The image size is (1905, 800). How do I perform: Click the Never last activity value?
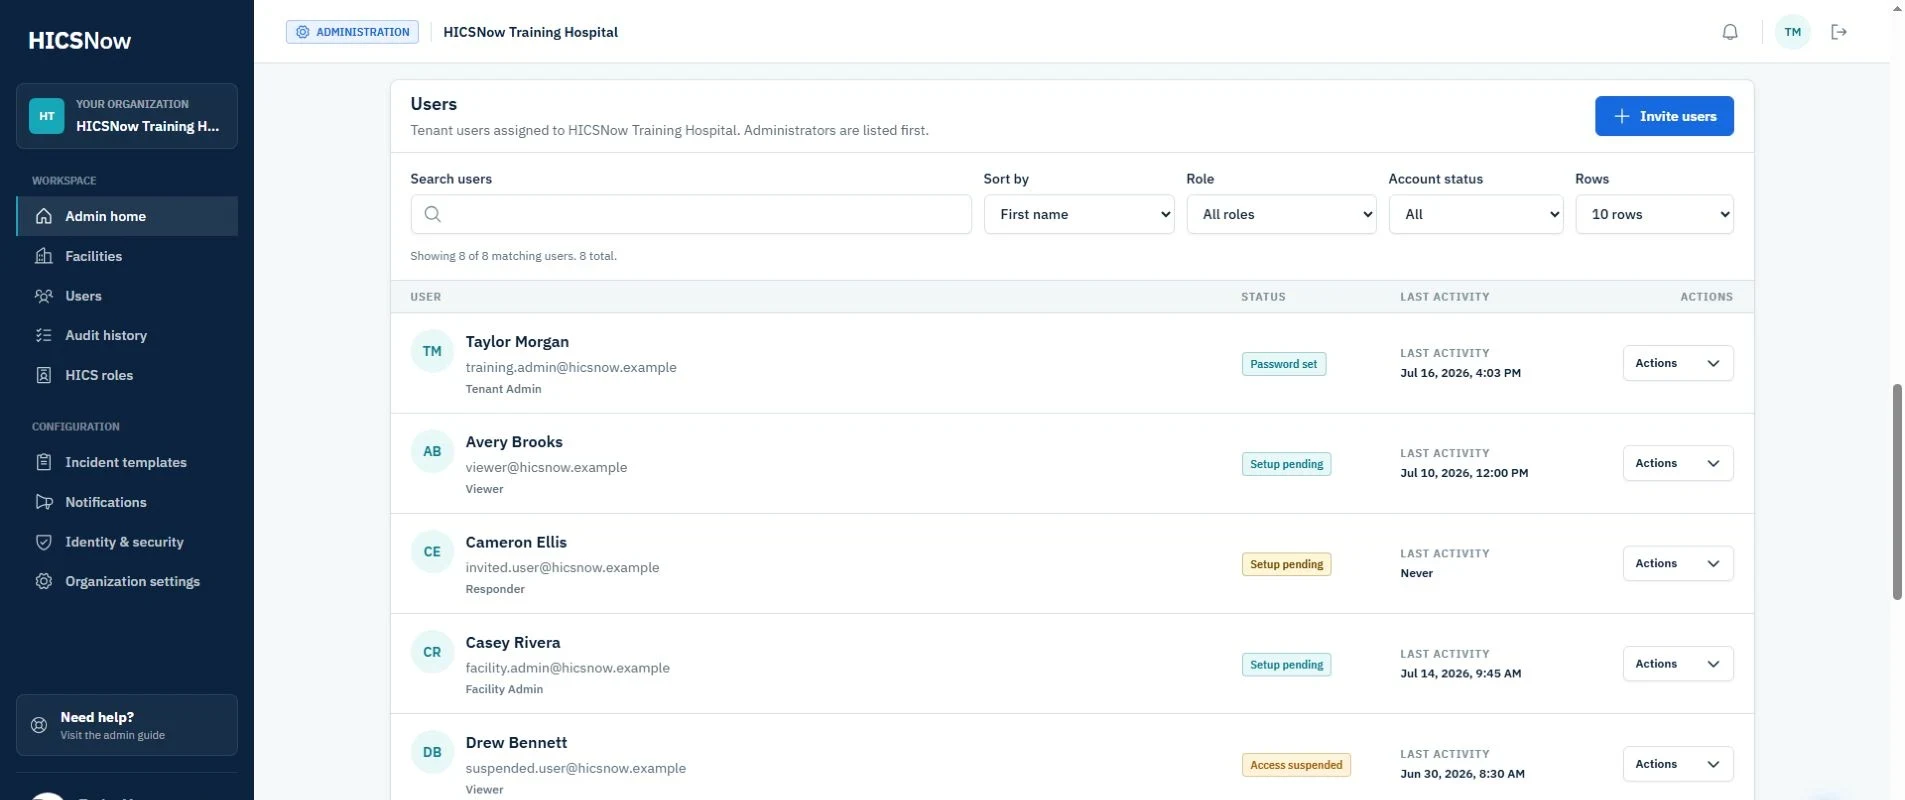pyautogui.click(x=1416, y=573)
